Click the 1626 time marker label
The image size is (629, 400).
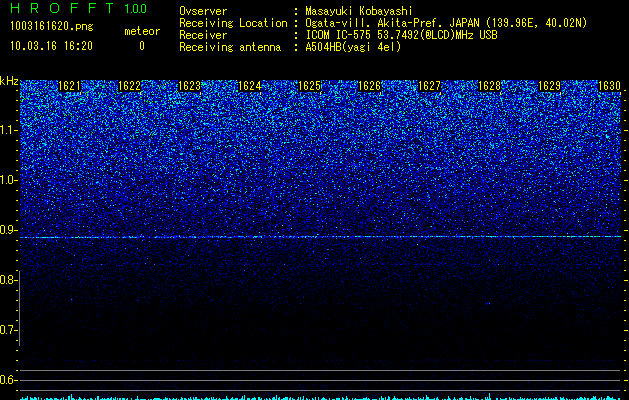369,86
